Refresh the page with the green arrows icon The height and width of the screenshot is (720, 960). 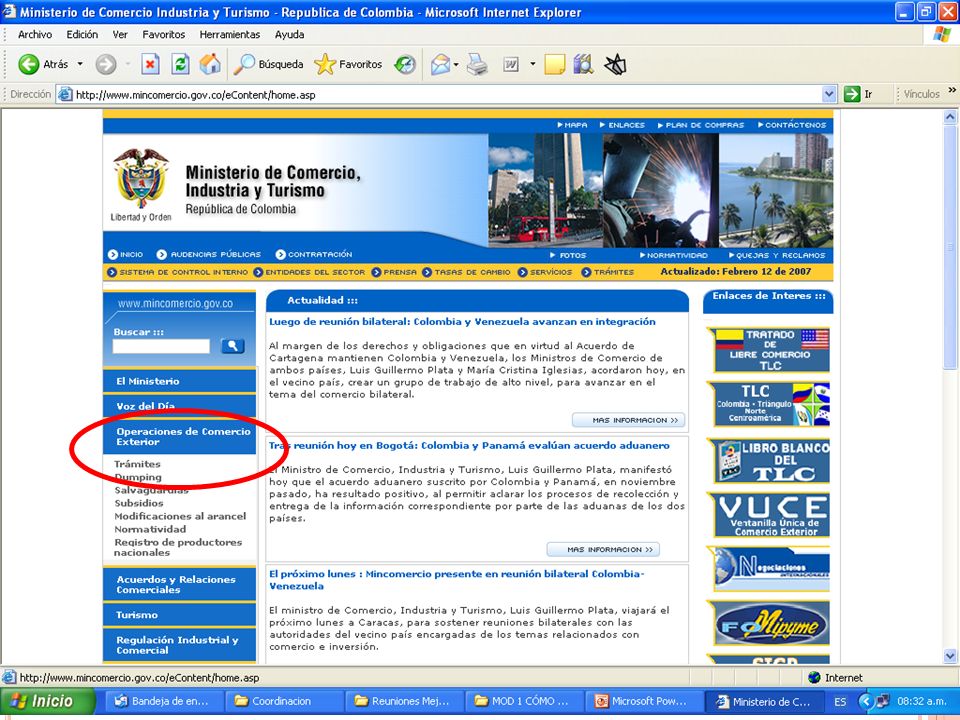(181, 64)
